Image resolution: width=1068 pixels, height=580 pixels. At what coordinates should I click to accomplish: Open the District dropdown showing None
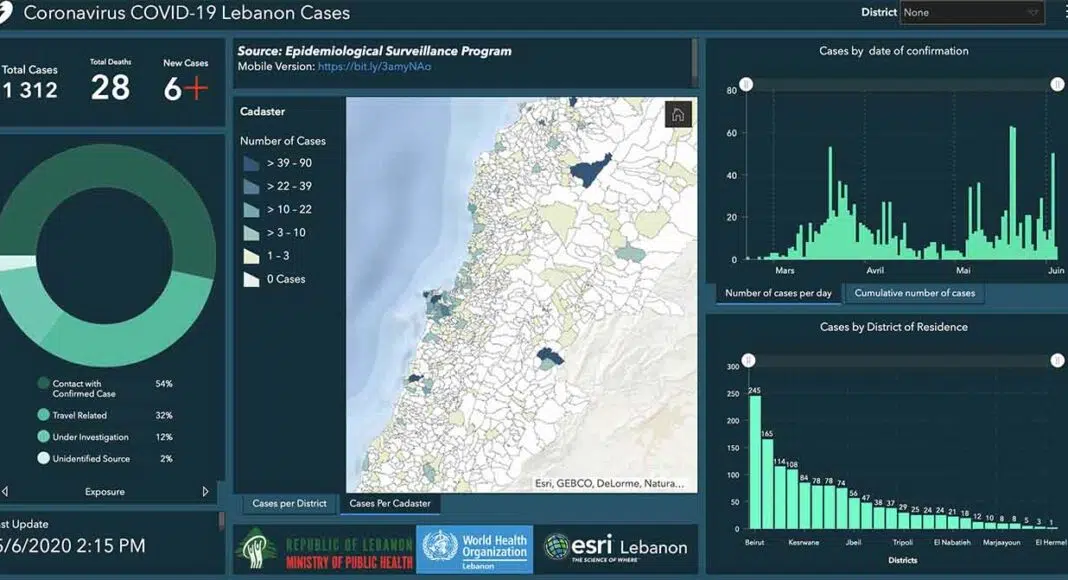click(x=972, y=13)
